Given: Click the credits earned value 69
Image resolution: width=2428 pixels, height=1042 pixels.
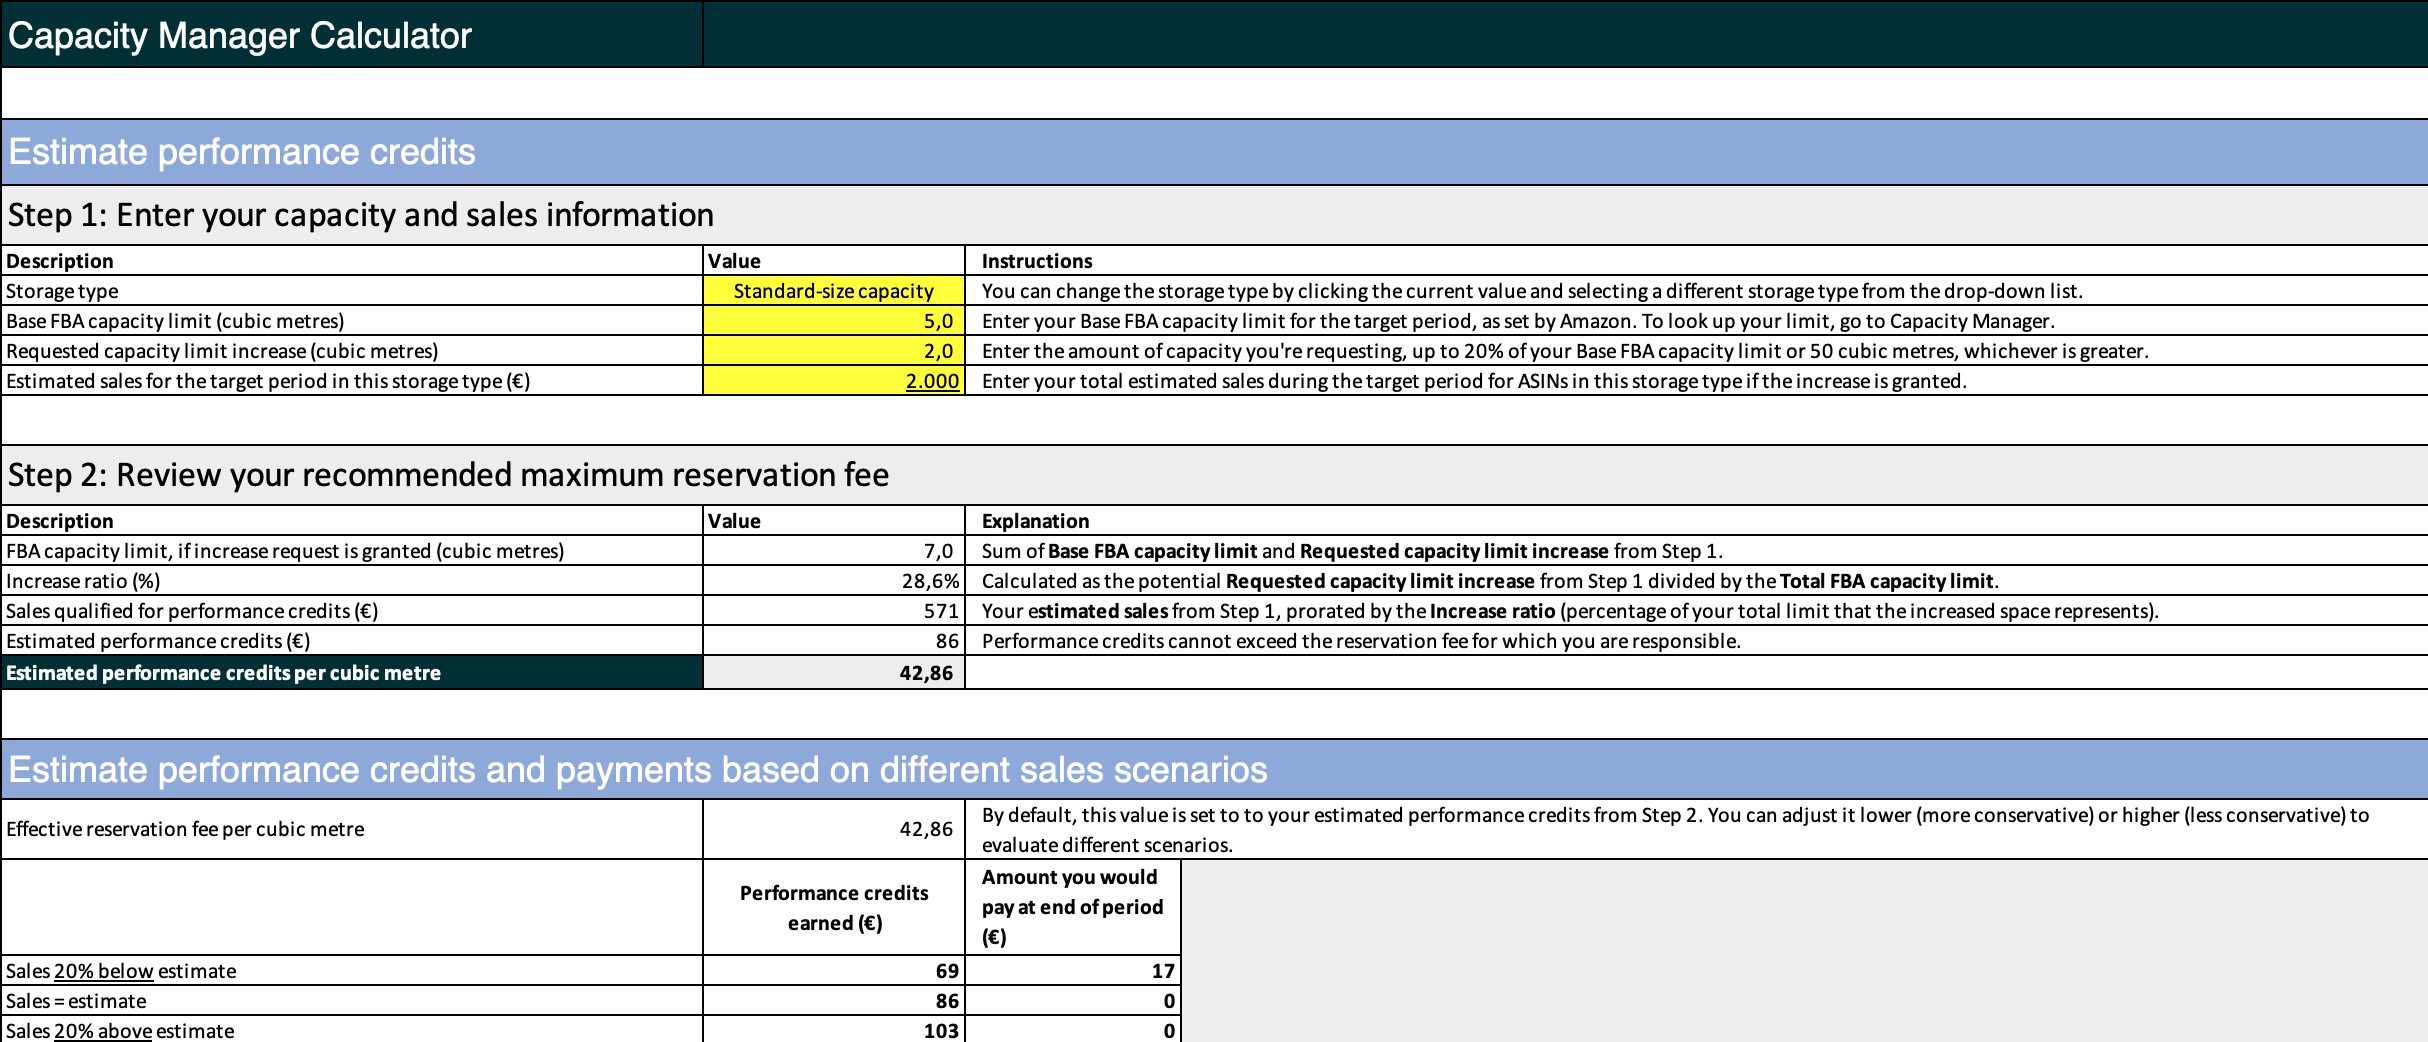Looking at the screenshot, I should point(833,971).
